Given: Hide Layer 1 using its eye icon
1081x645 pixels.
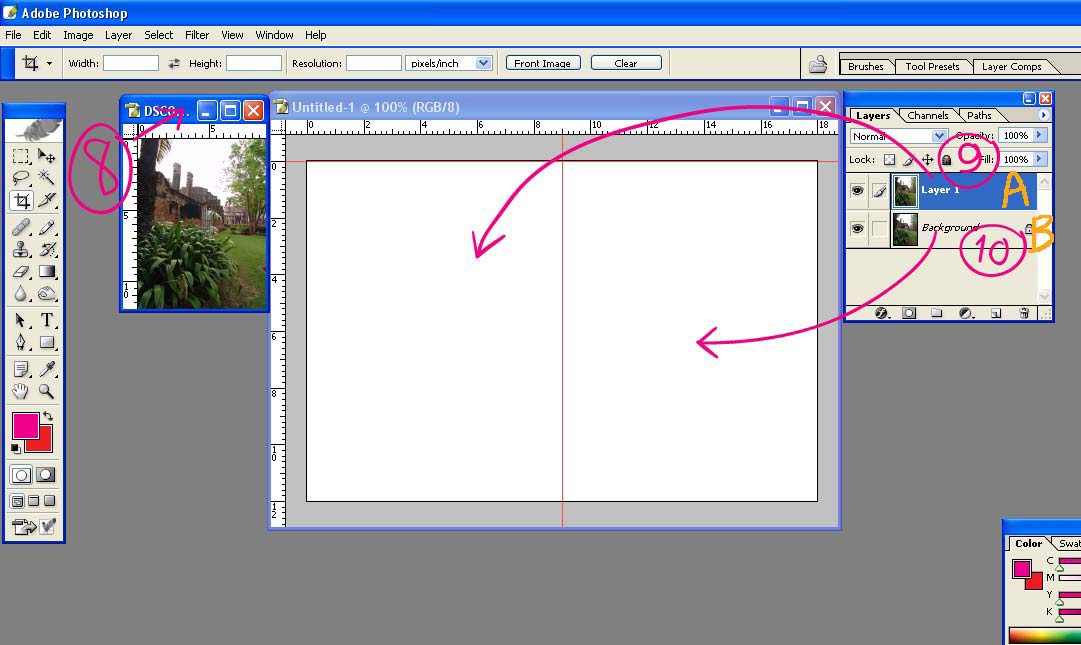Looking at the screenshot, I should point(857,190).
